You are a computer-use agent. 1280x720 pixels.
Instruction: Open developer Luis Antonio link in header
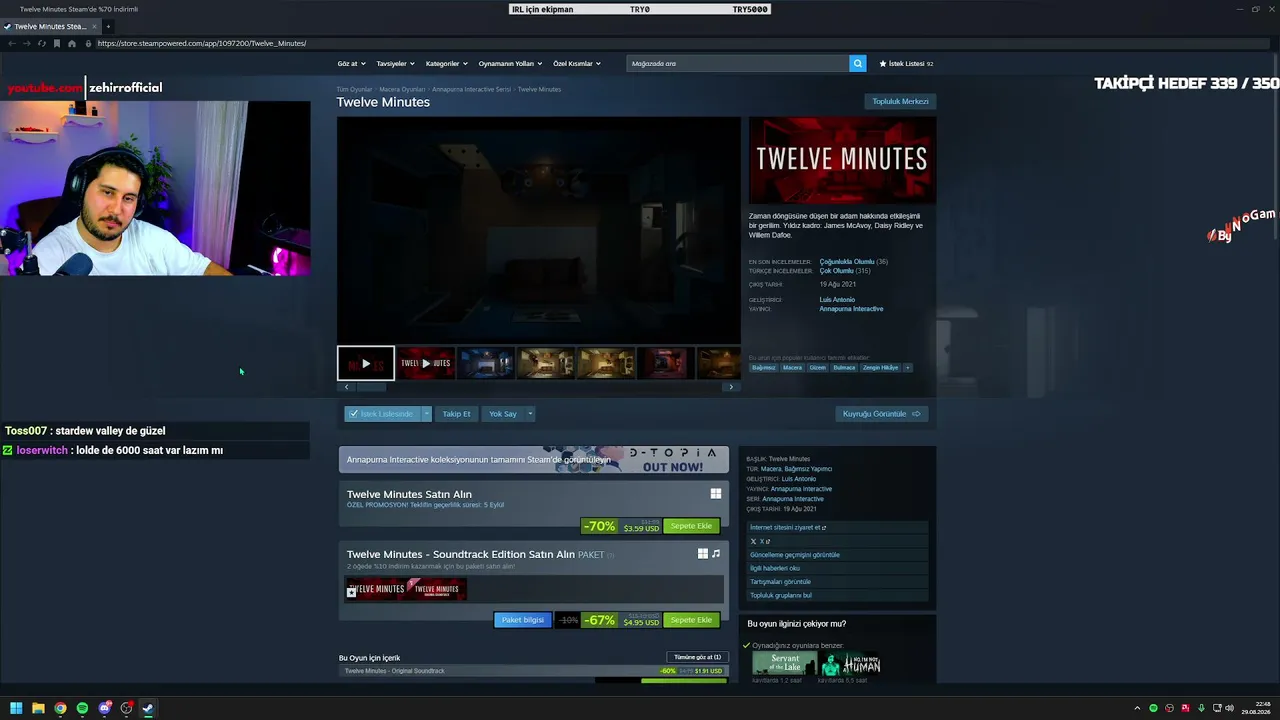tap(837, 300)
